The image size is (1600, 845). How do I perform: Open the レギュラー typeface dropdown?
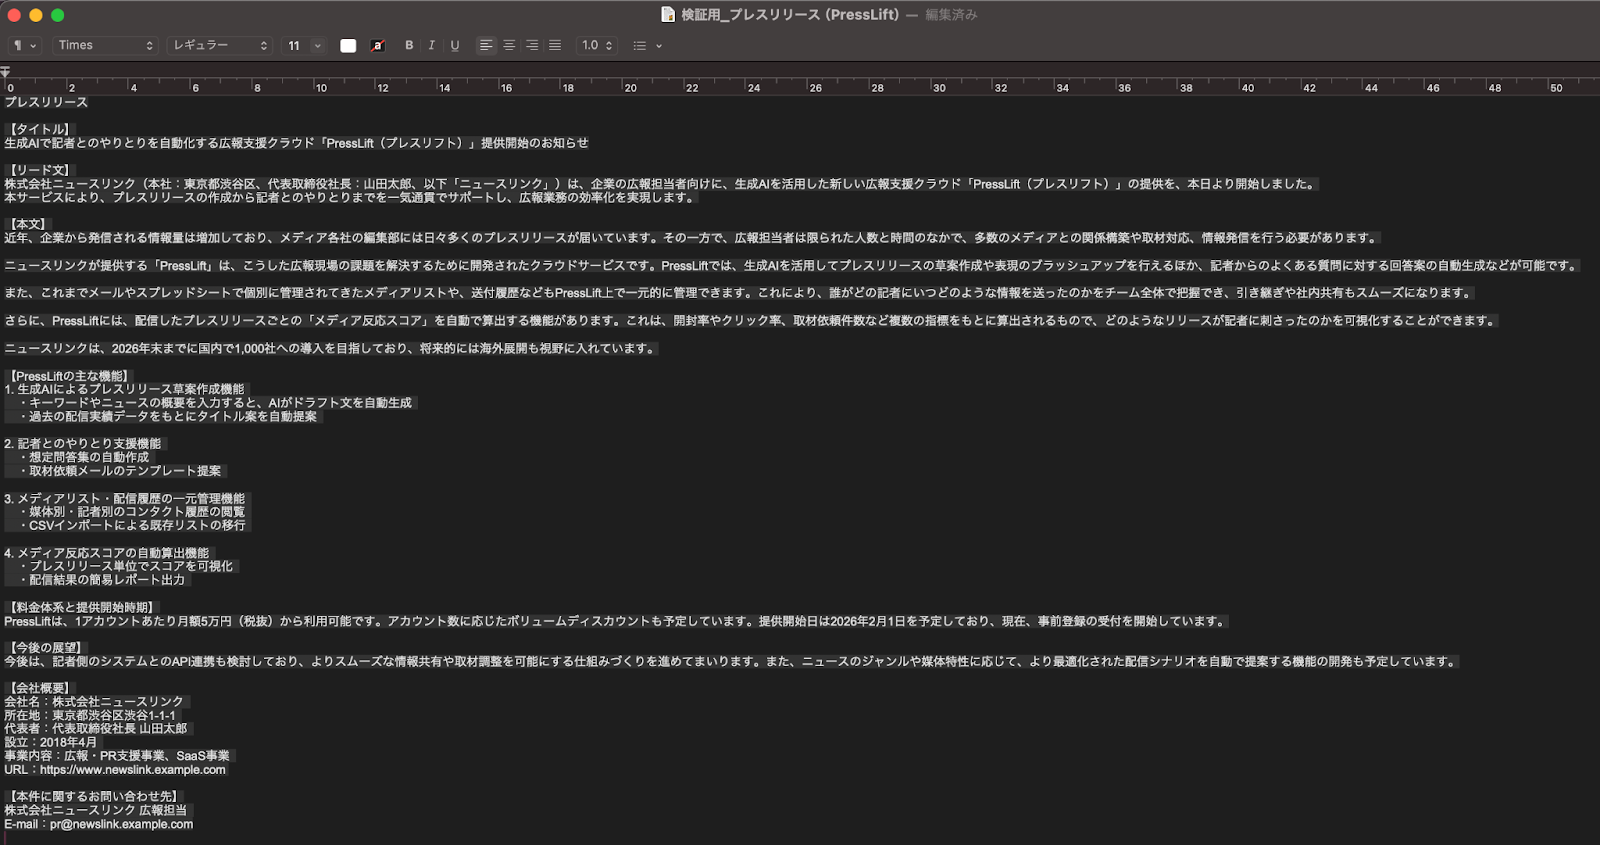point(220,45)
